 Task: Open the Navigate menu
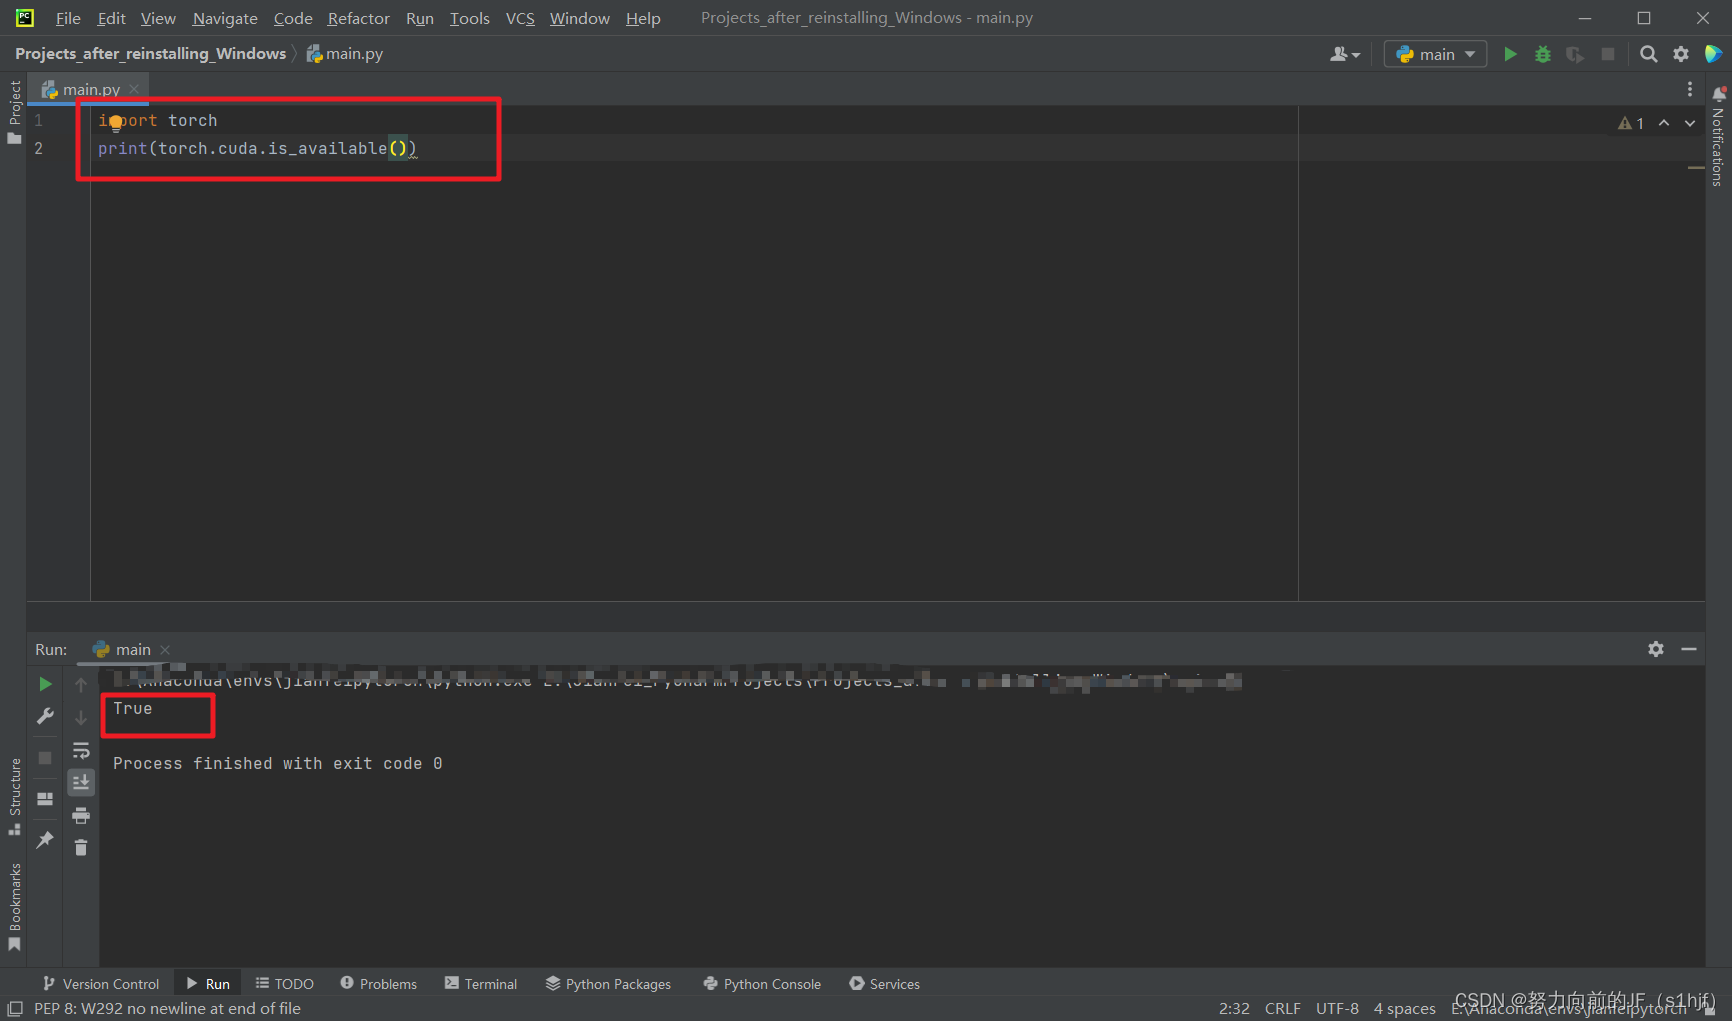[x=225, y=18]
